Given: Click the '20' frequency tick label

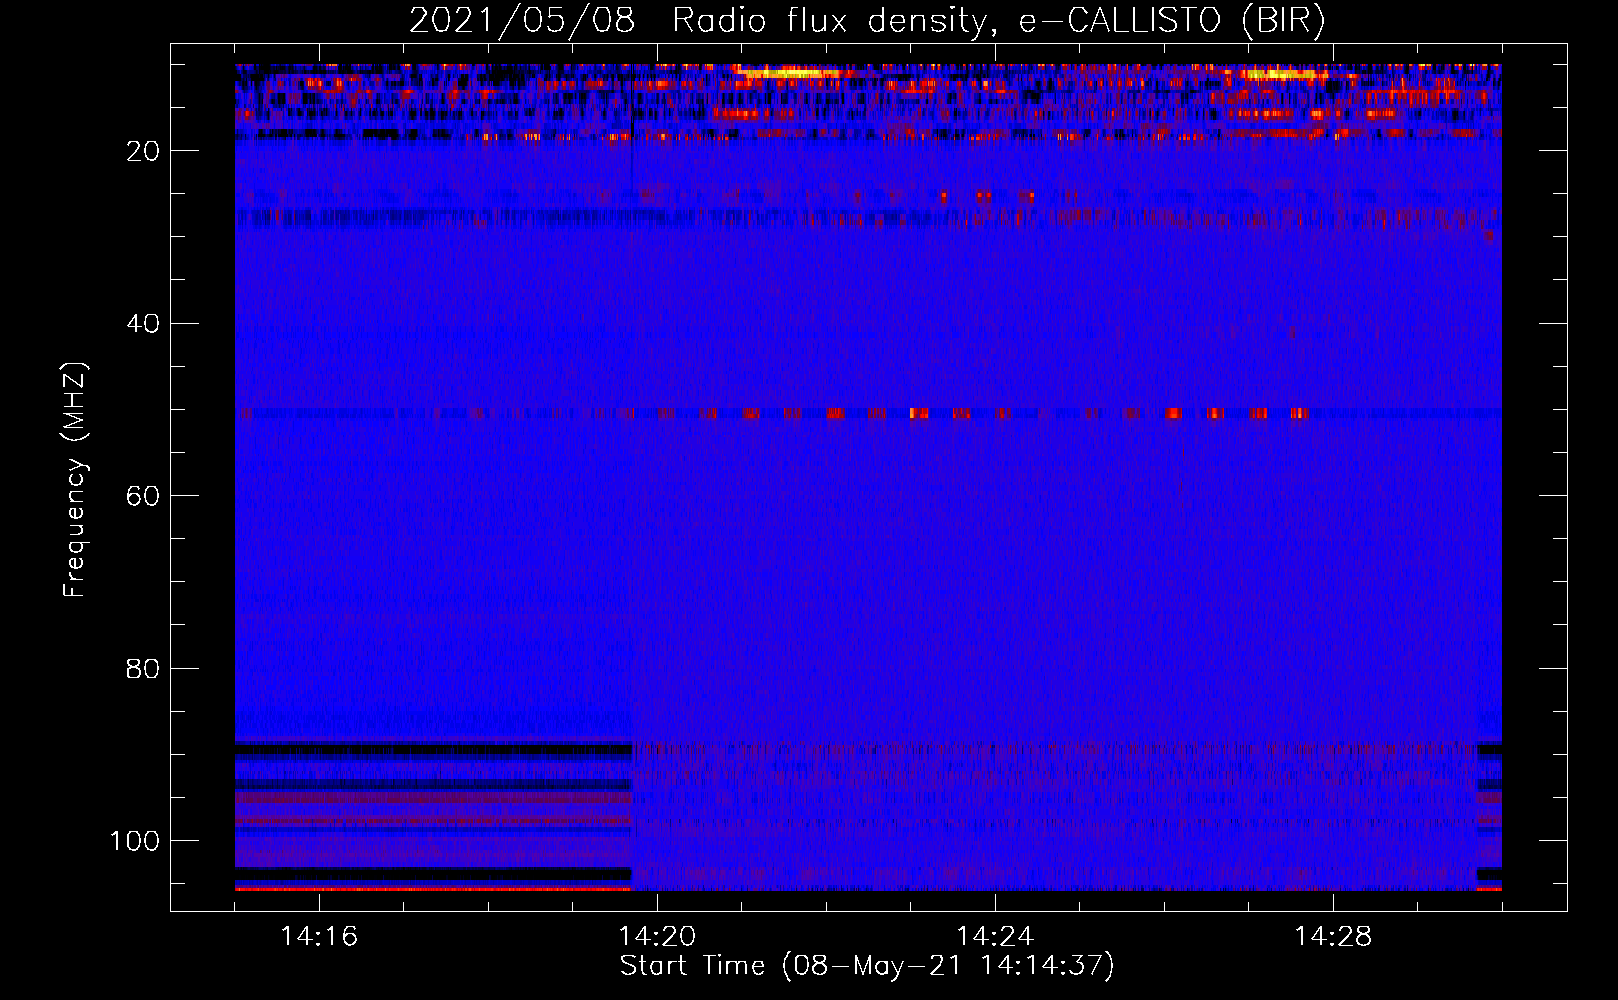Looking at the screenshot, I should click(144, 151).
